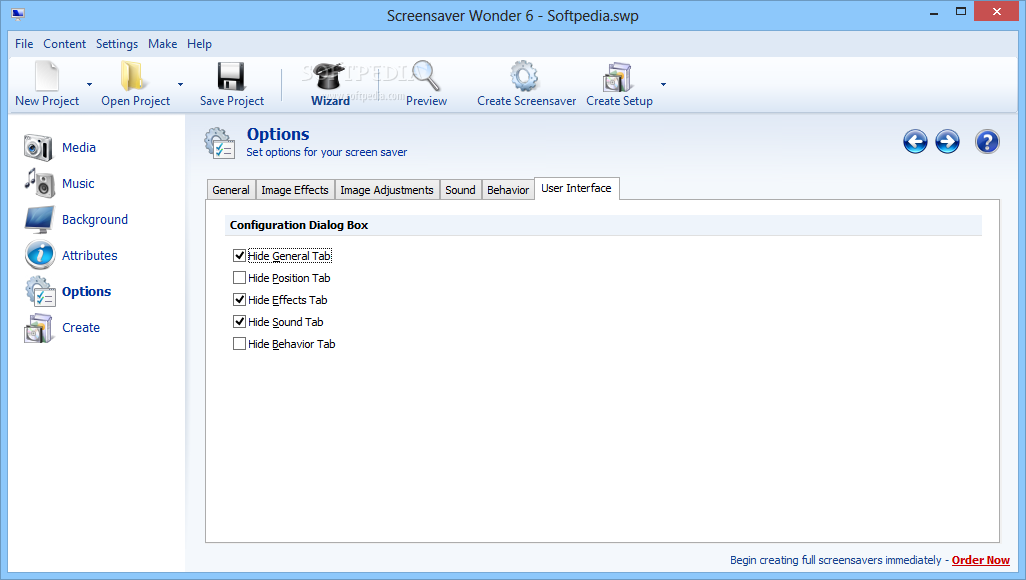Image resolution: width=1026 pixels, height=580 pixels.
Task: Open the Attributes info icon in sidebar
Action: tap(40, 255)
